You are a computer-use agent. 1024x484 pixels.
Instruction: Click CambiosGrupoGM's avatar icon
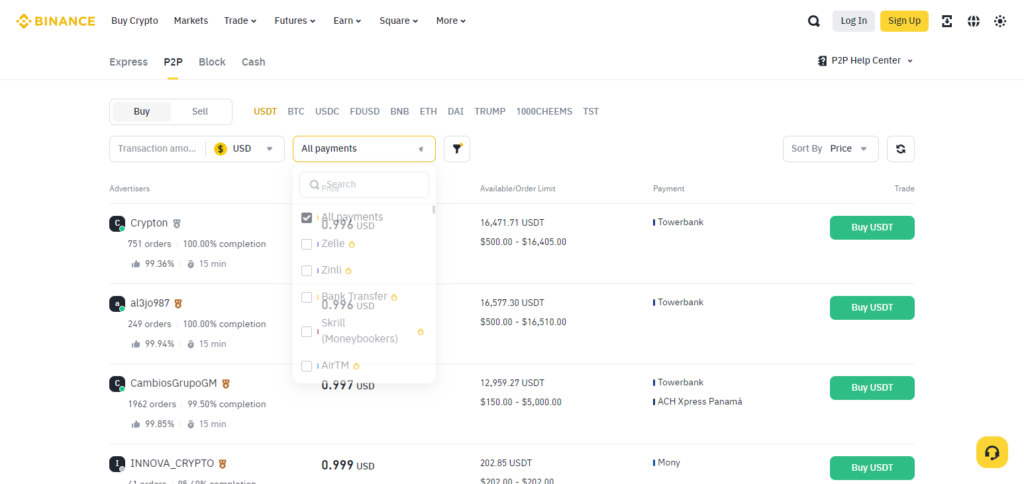coord(117,383)
